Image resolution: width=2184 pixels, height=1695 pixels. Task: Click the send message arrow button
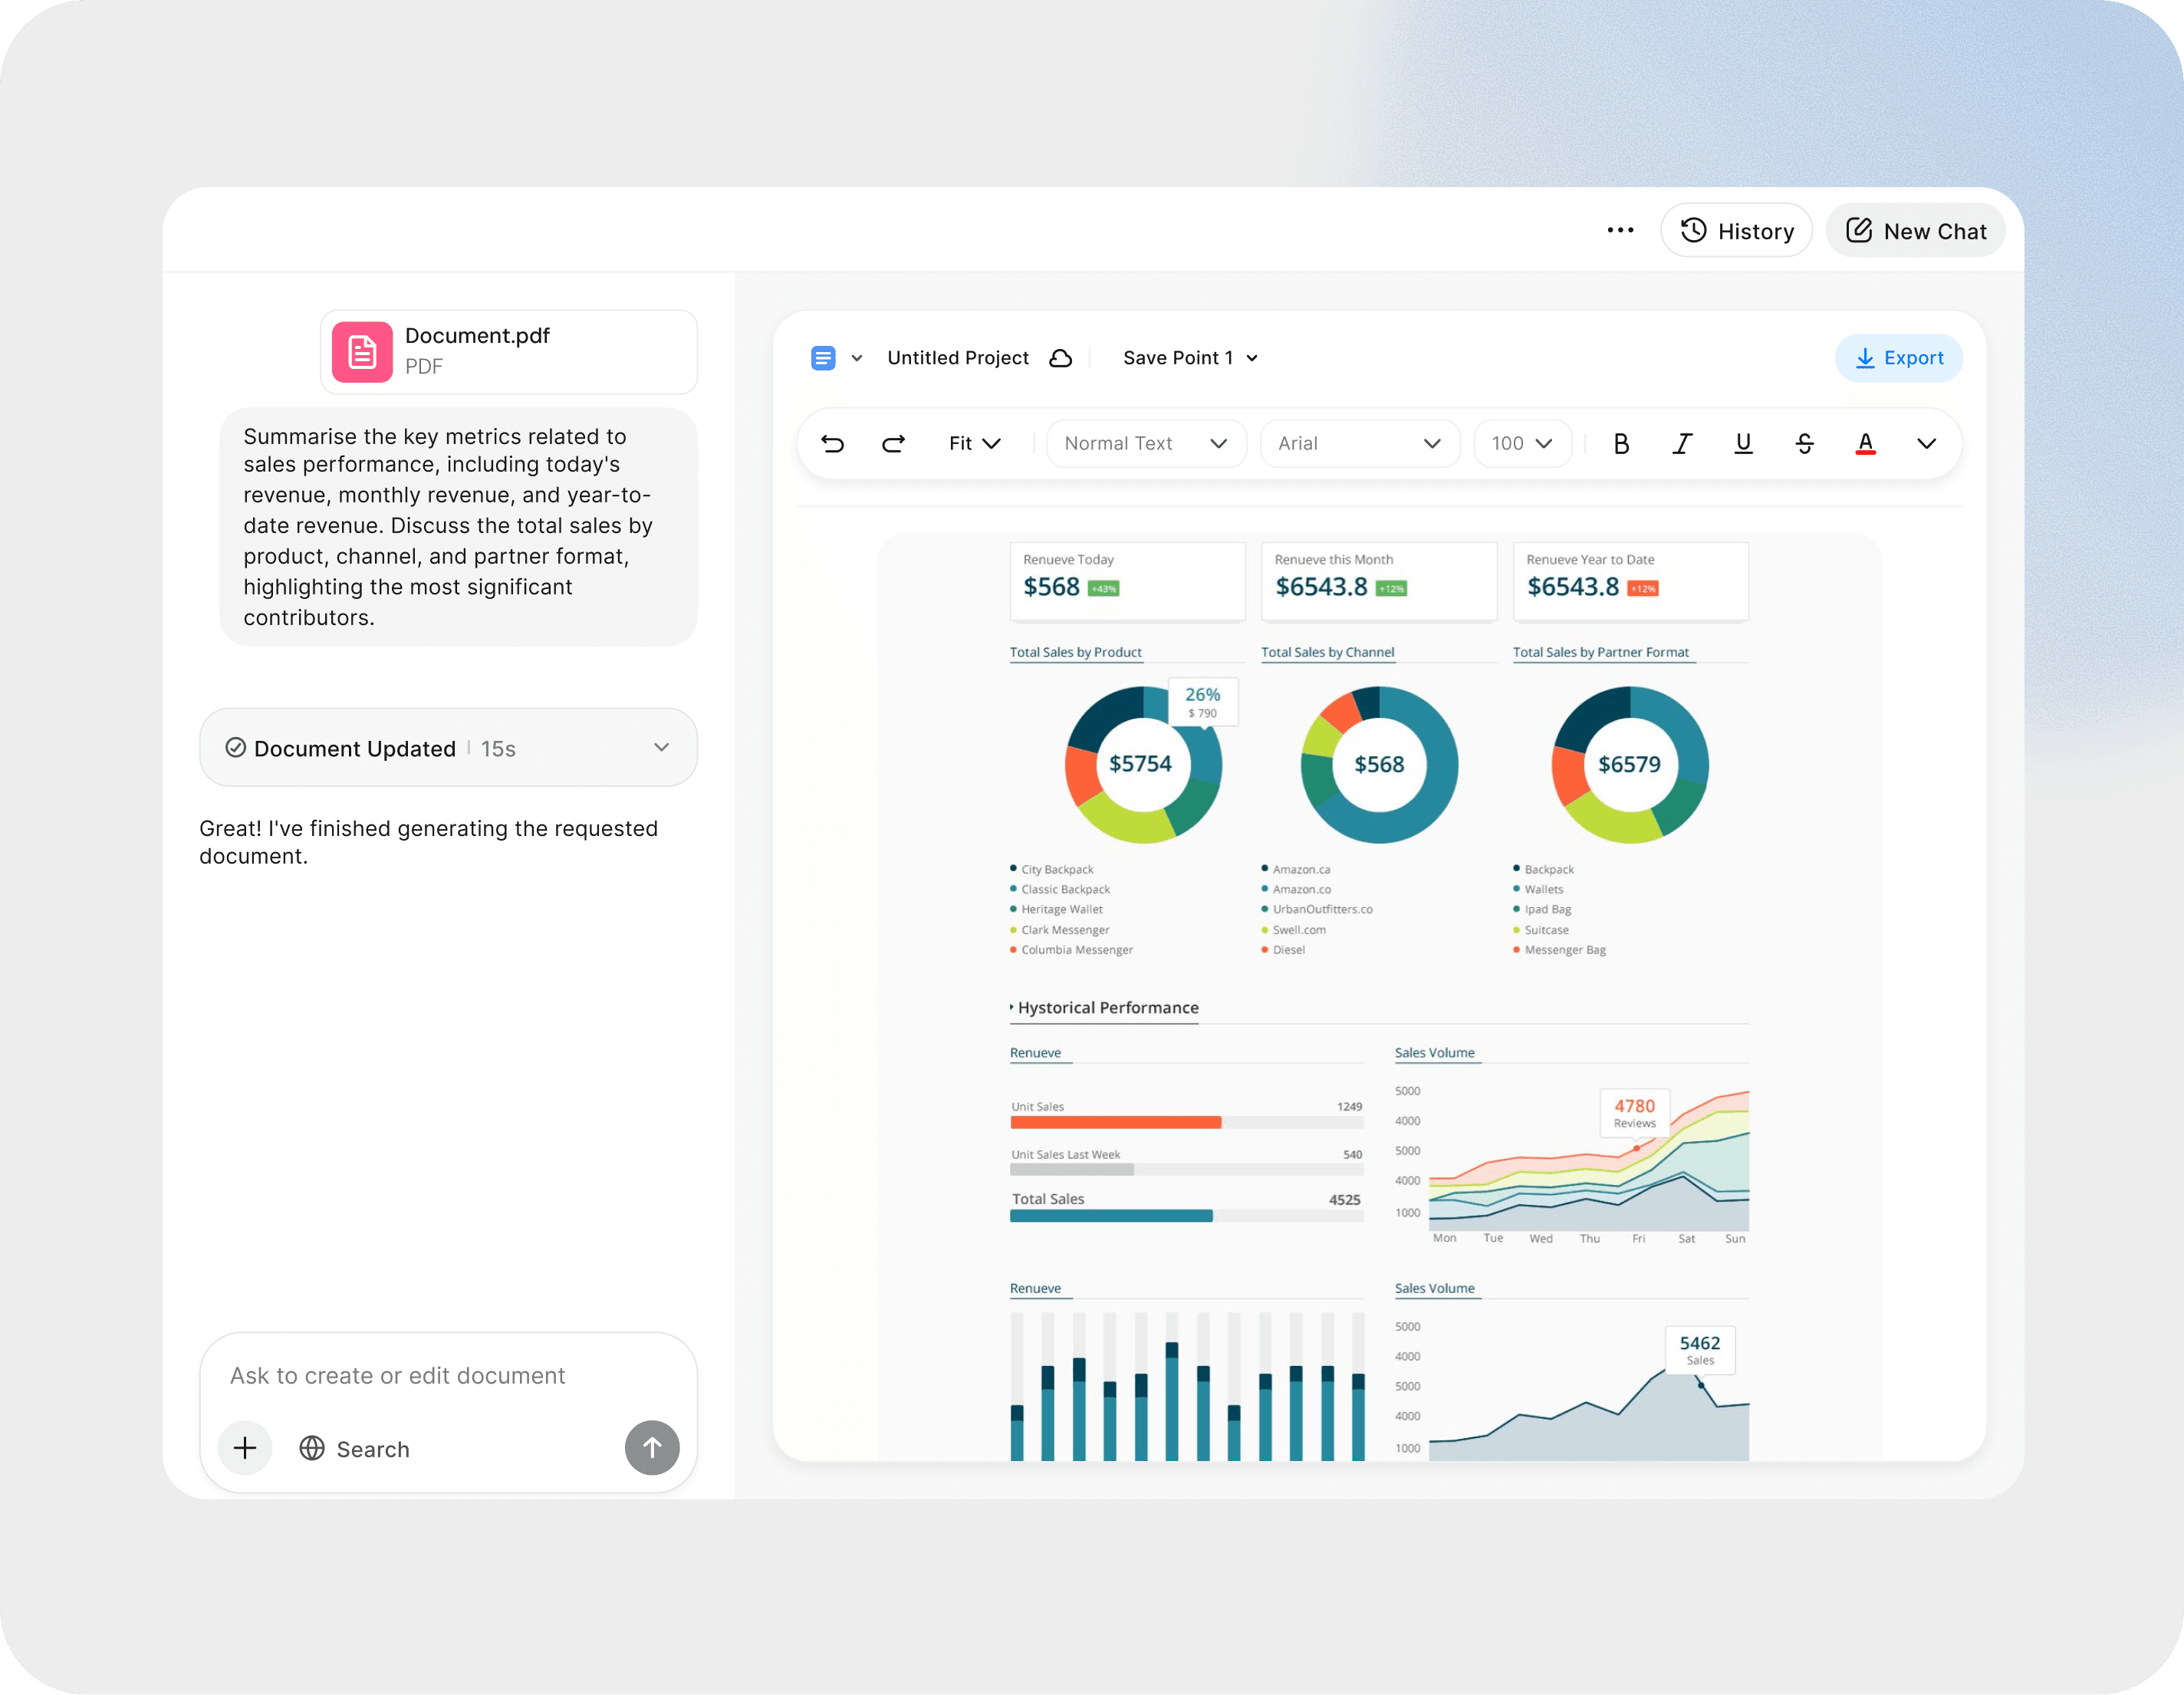[652, 1448]
